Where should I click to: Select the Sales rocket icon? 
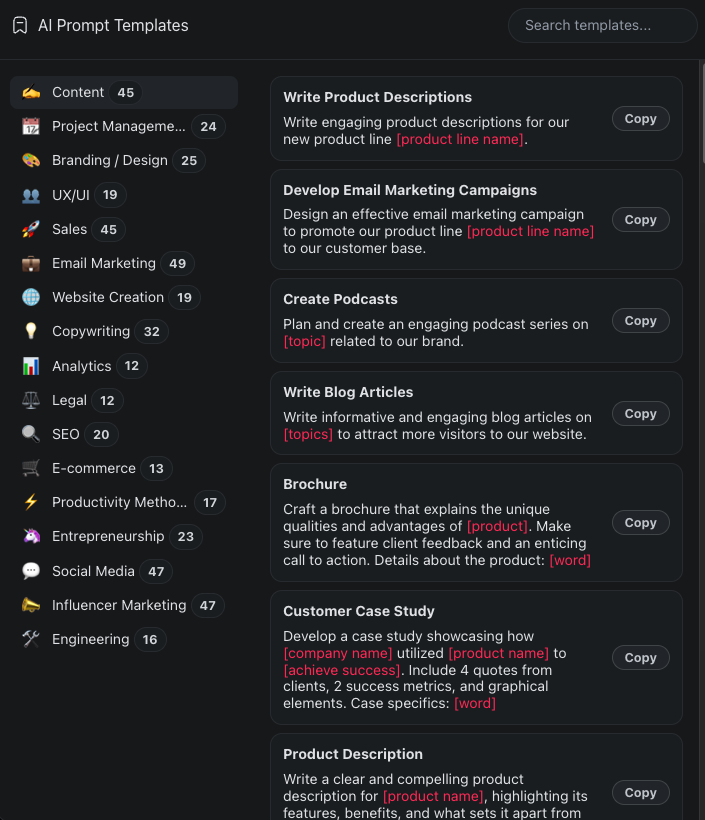pos(31,229)
